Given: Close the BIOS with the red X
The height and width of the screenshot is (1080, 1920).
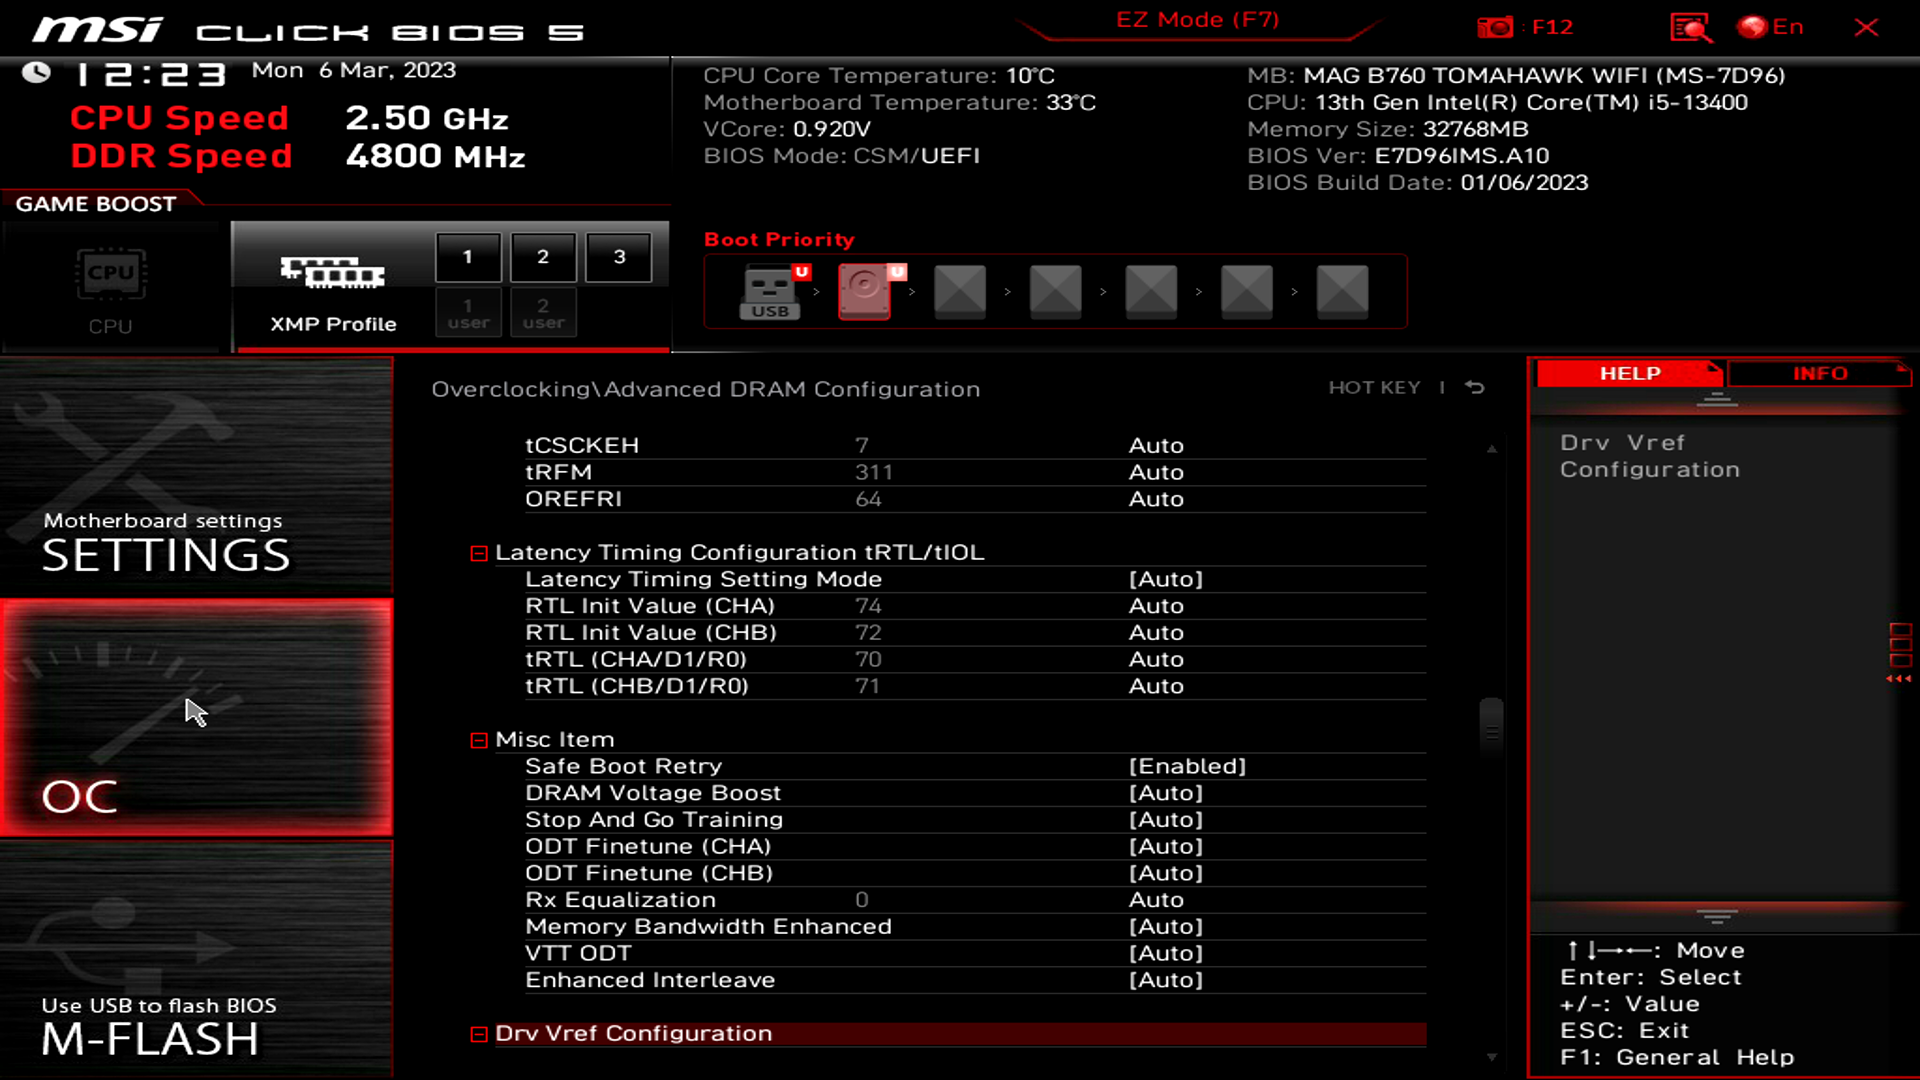Looking at the screenshot, I should pos(1866,27).
